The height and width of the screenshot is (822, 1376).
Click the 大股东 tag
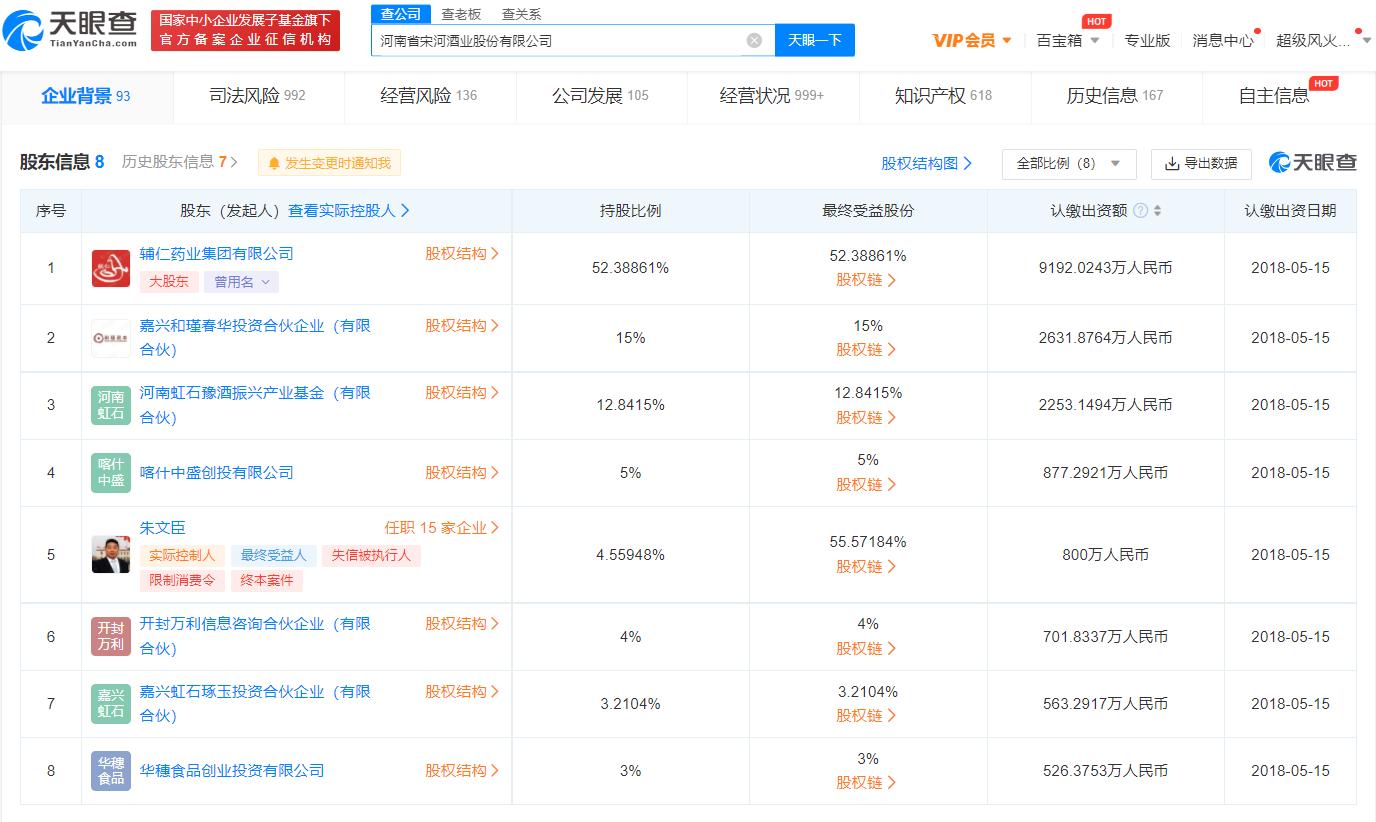pyautogui.click(x=169, y=282)
